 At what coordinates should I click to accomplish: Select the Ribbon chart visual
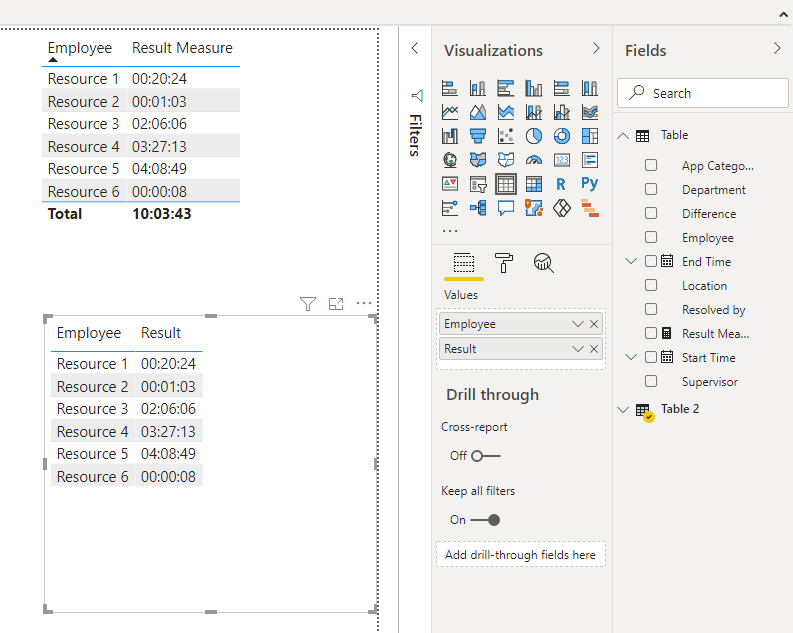click(590, 112)
